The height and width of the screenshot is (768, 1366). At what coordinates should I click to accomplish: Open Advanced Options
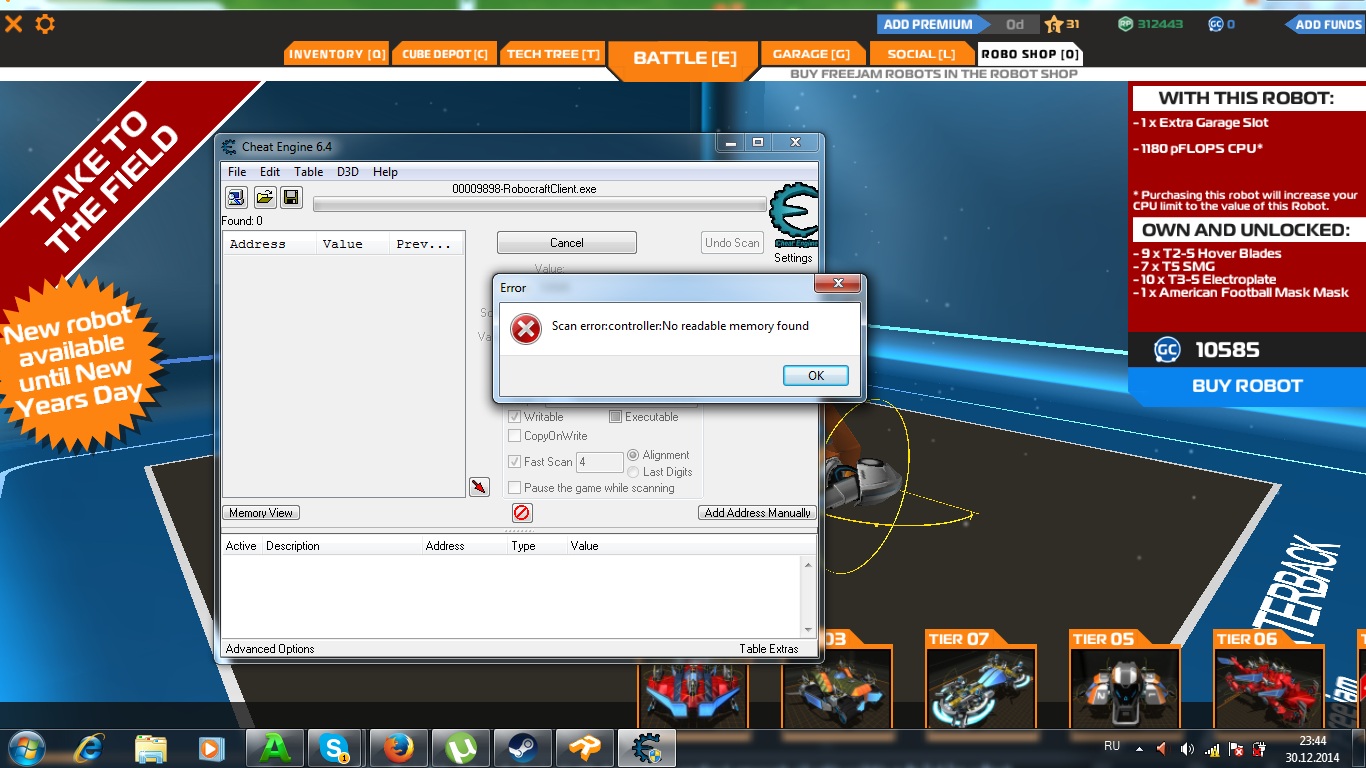[270, 649]
